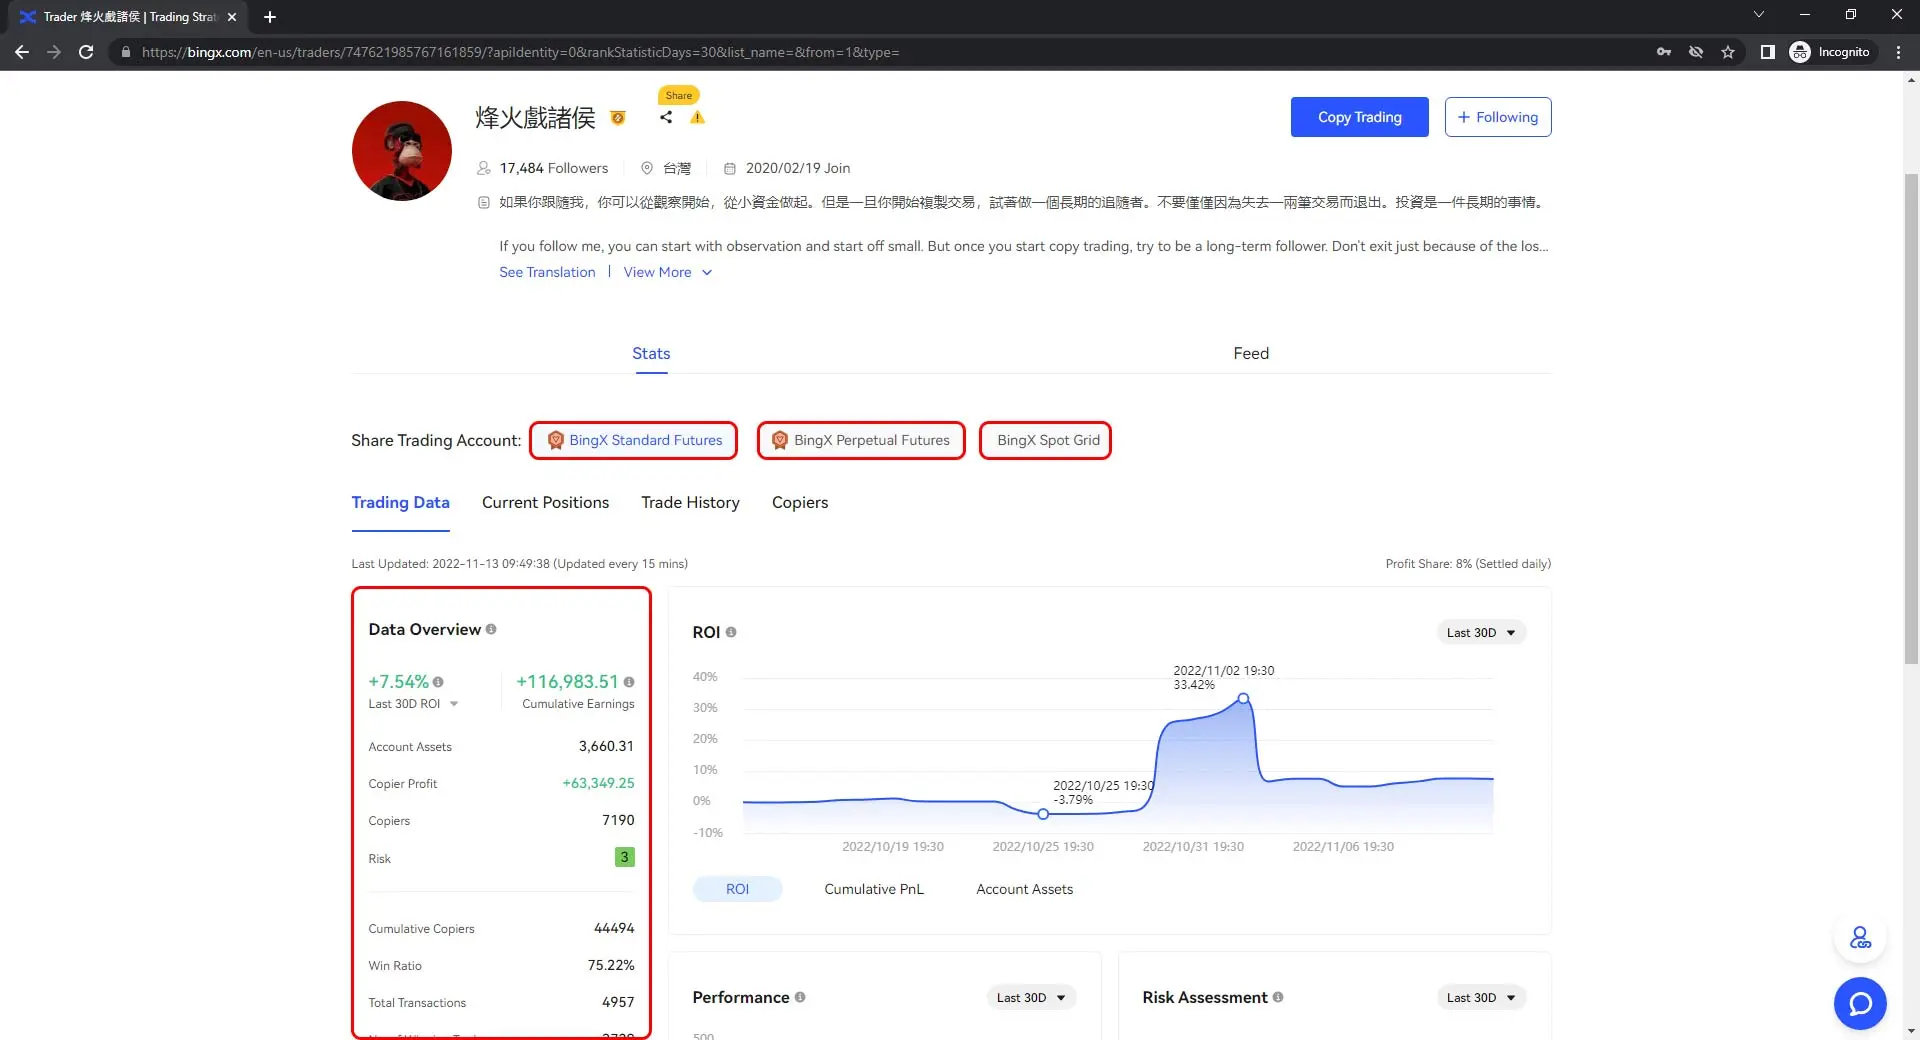Click the join date calendar icon

click(730, 168)
